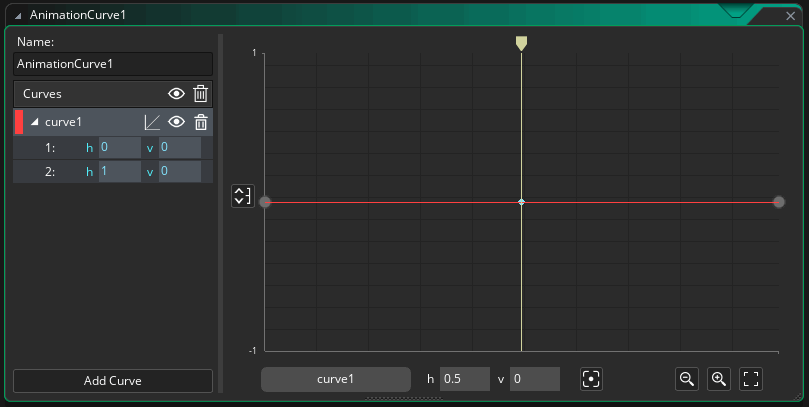Click the curve1 channel button below graph
Viewport: 809px width, 407px height.
336,379
